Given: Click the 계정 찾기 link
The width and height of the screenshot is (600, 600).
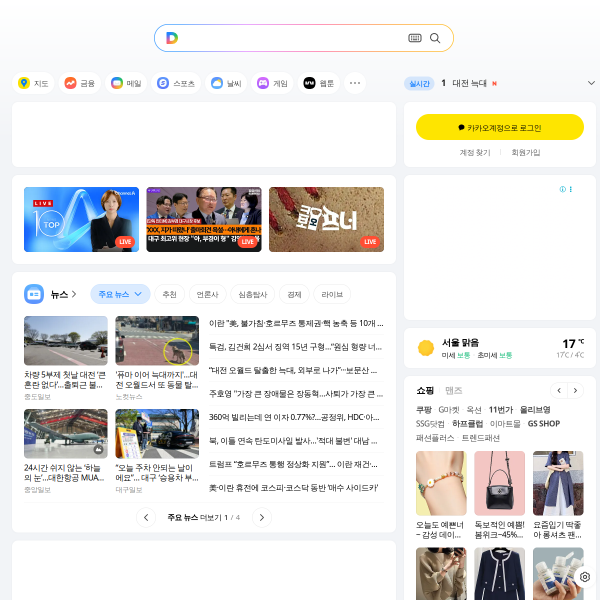Looking at the screenshot, I should pos(475,152).
